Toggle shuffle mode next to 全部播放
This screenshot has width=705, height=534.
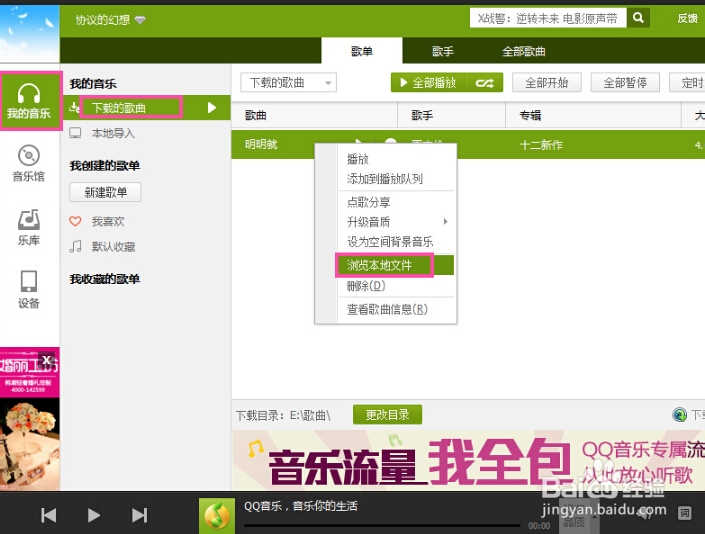coord(484,83)
